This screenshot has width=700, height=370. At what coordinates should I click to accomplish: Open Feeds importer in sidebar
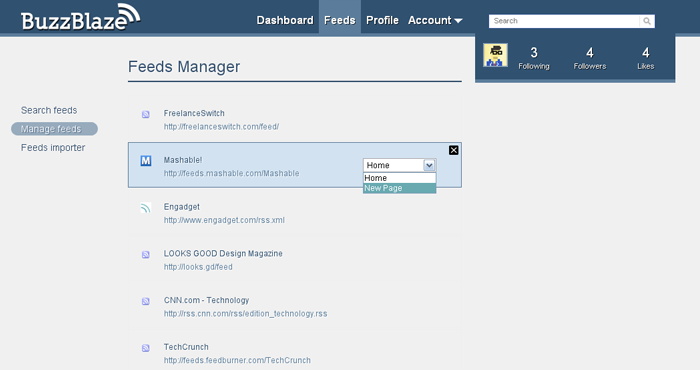(53, 148)
